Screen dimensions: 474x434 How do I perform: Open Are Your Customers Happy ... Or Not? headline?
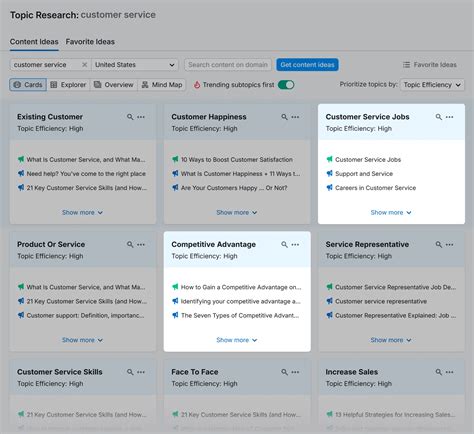click(x=234, y=188)
